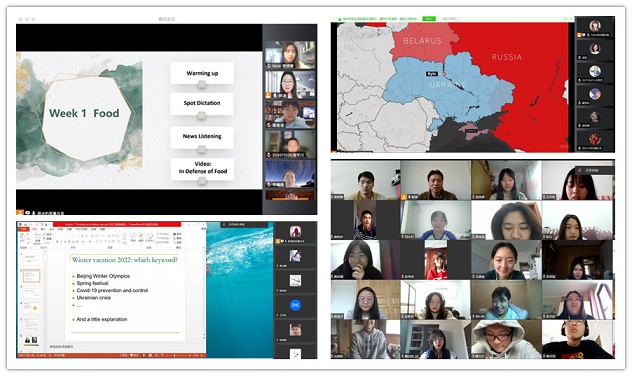Screen dimensions: 632x376
Task: Click the blue circular avatar in participant list
Action: click(x=295, y=305)
